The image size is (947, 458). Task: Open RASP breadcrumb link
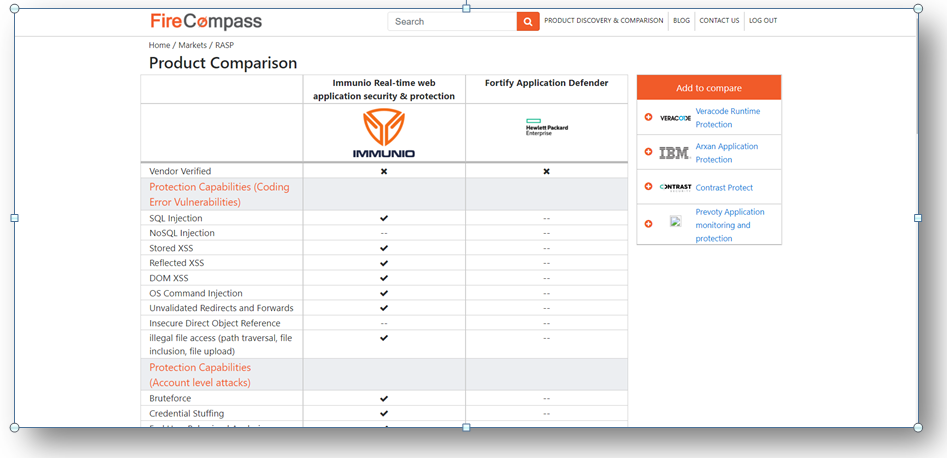(x=224, y=45)
